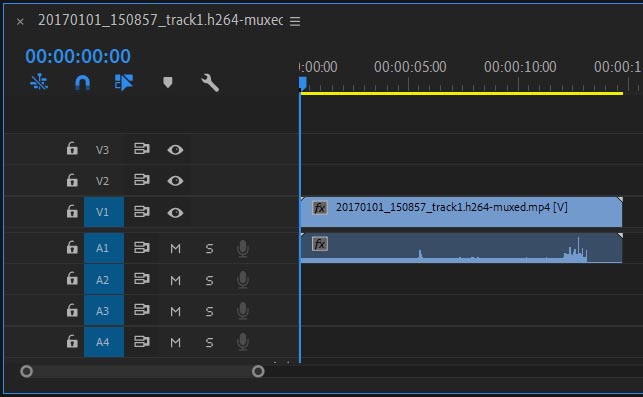This screenshot has width=643, height=397.
Task: Toggle lock on track A1
Action: 72,247
